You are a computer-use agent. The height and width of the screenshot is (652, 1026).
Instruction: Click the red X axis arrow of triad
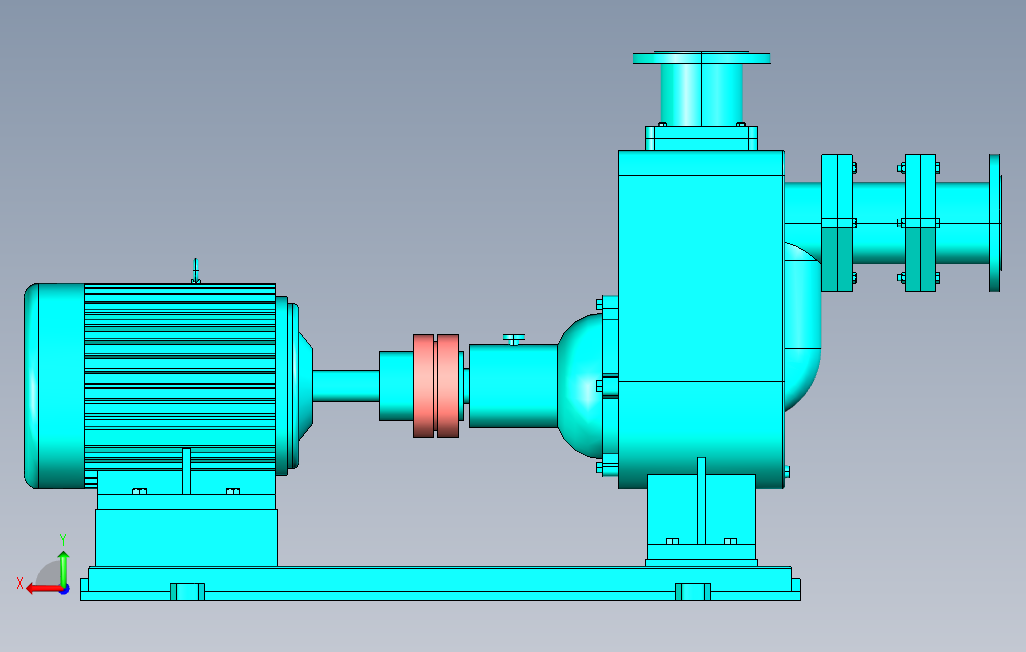click(43, 589)
